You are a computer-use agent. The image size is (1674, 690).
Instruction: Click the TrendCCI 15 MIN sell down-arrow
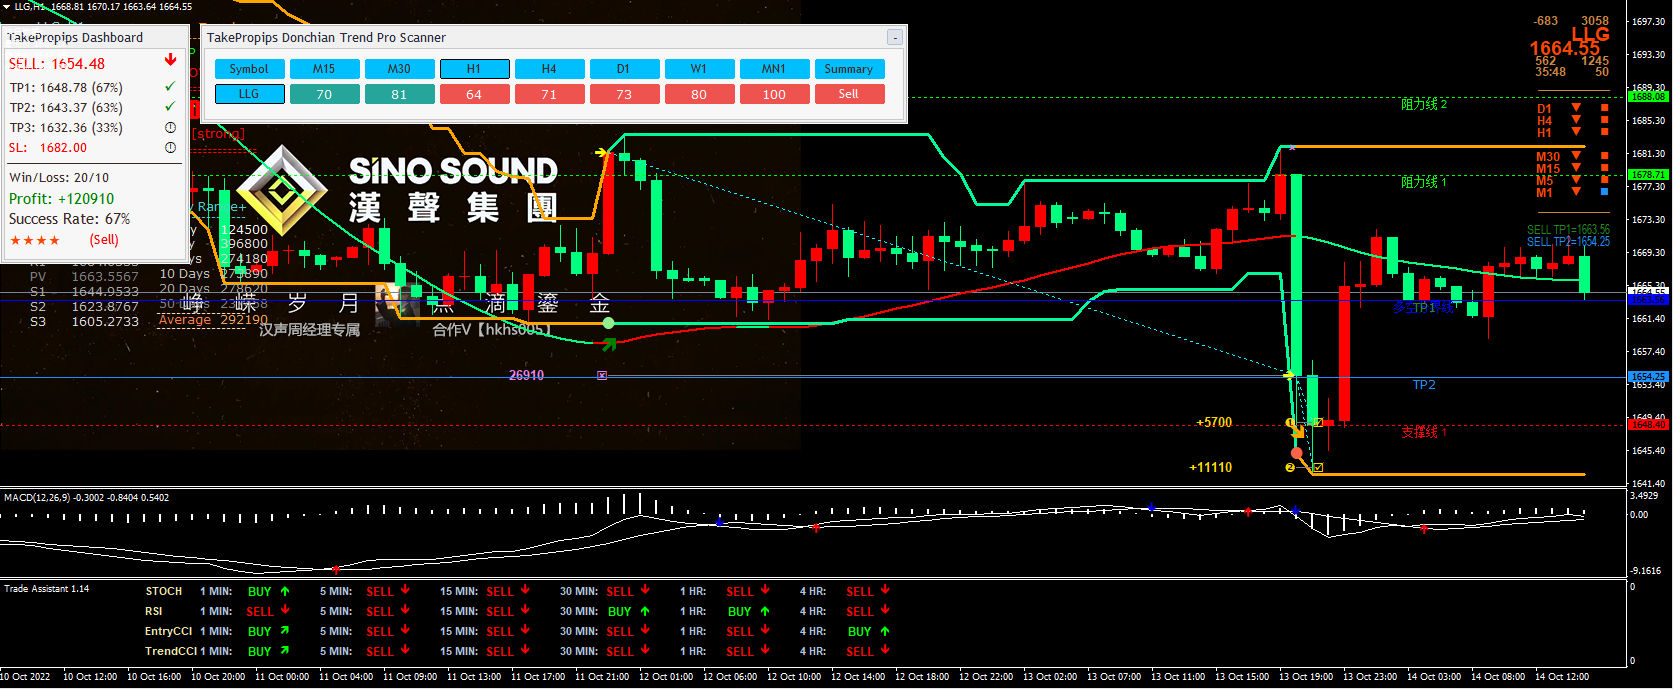pyautogui.click(x=525, y=650)
